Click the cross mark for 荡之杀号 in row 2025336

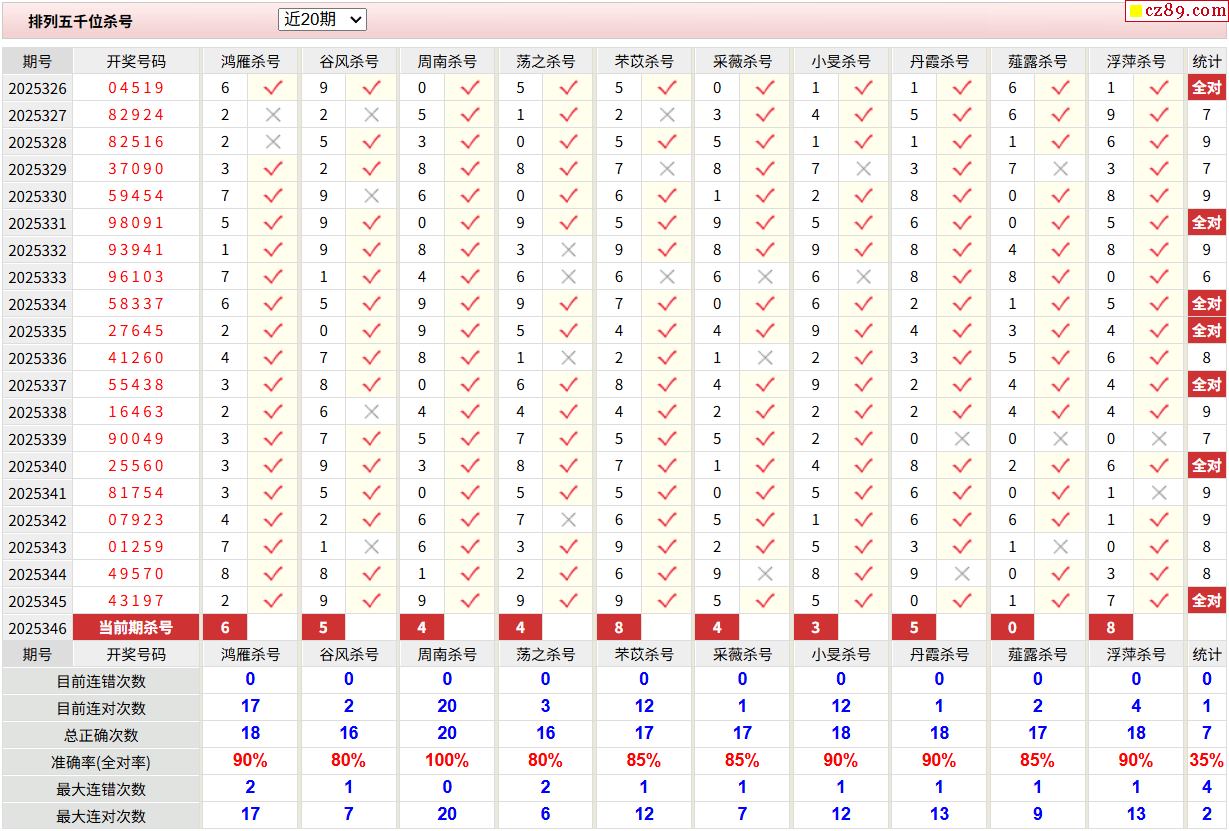tap(569, 358)
